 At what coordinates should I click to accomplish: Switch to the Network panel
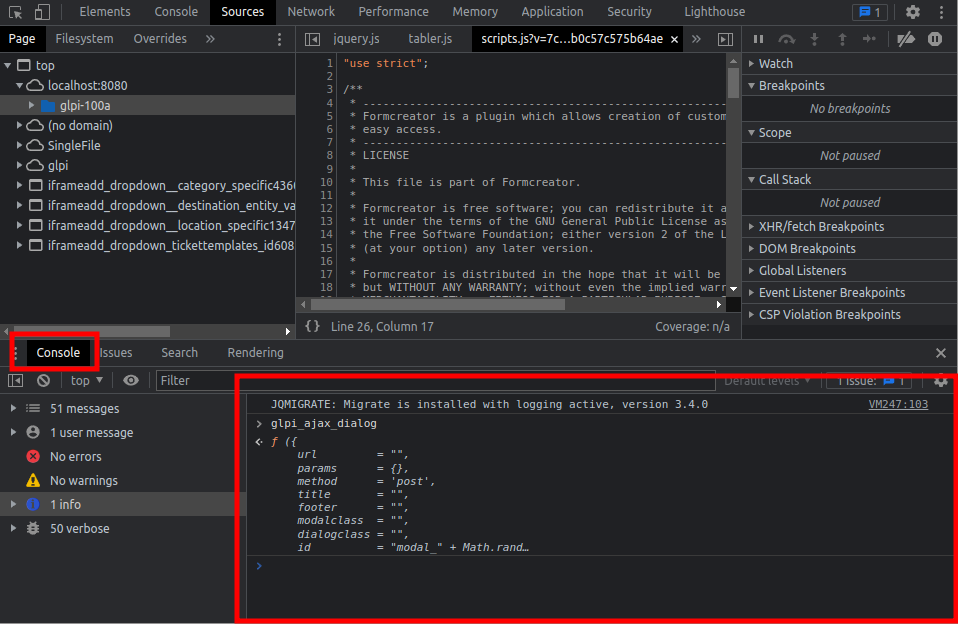click(x=311, y=11)
